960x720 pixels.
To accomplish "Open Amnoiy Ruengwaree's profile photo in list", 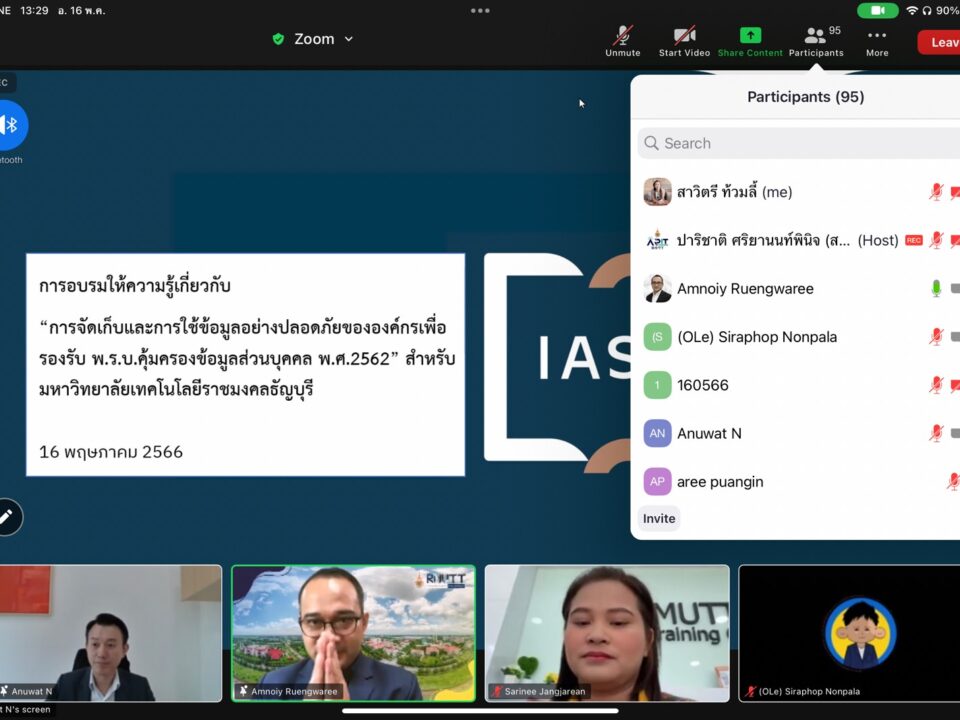I will 658,288.
